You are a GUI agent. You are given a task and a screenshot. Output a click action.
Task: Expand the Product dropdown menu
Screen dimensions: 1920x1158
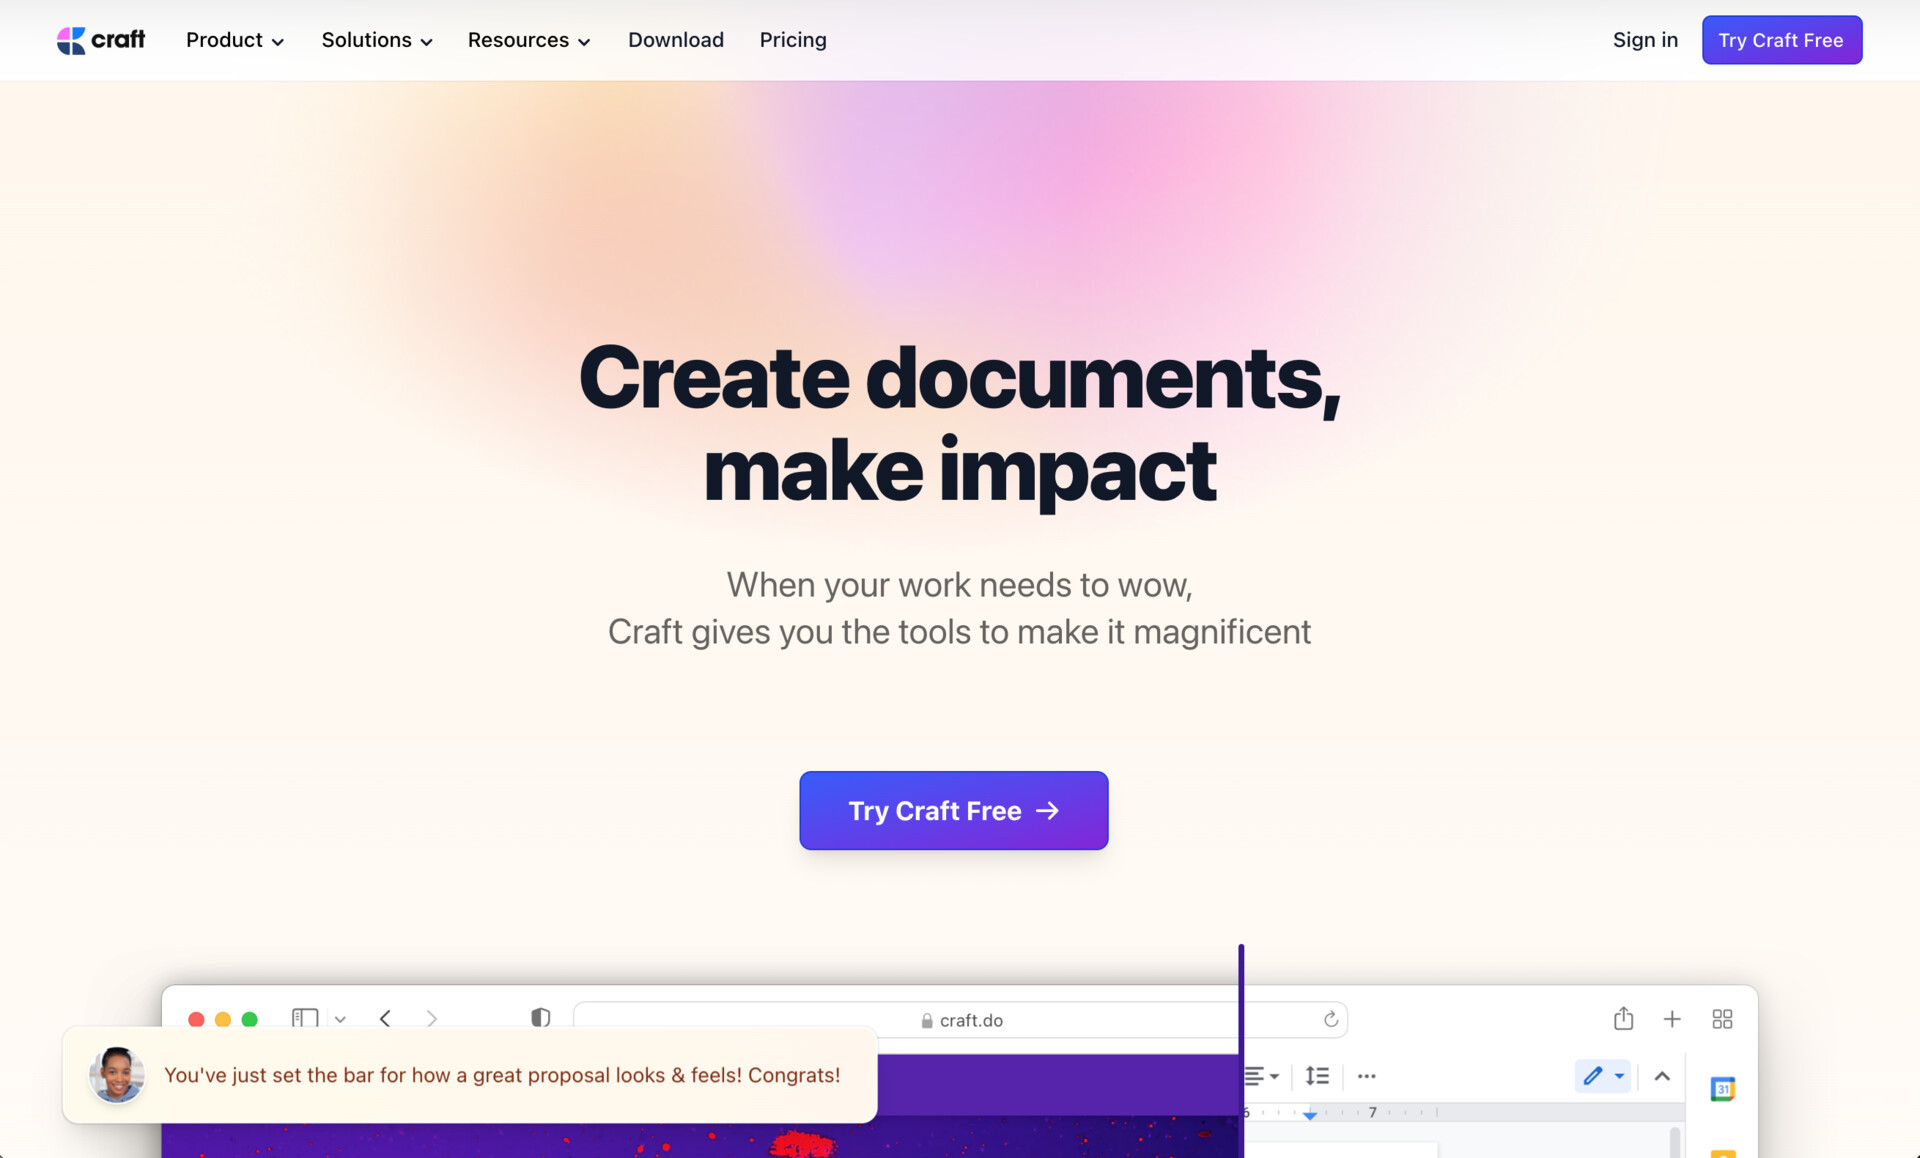coord(235,38)
